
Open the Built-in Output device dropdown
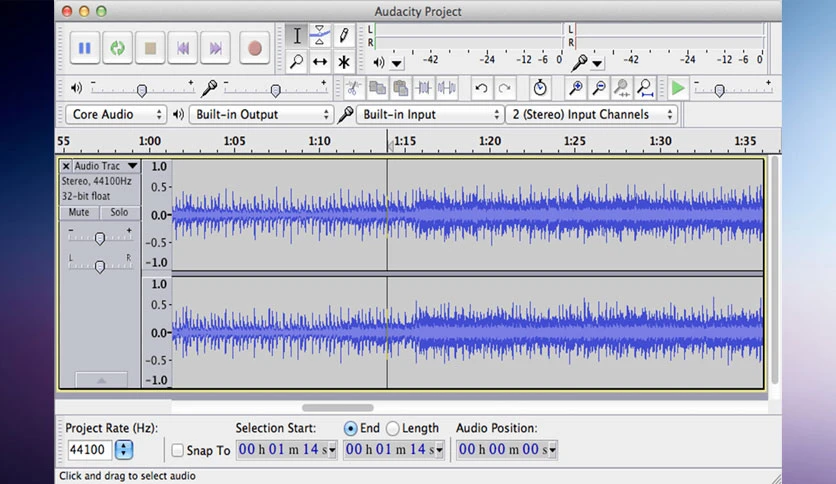pyautogui.click(x=261, y=115)
